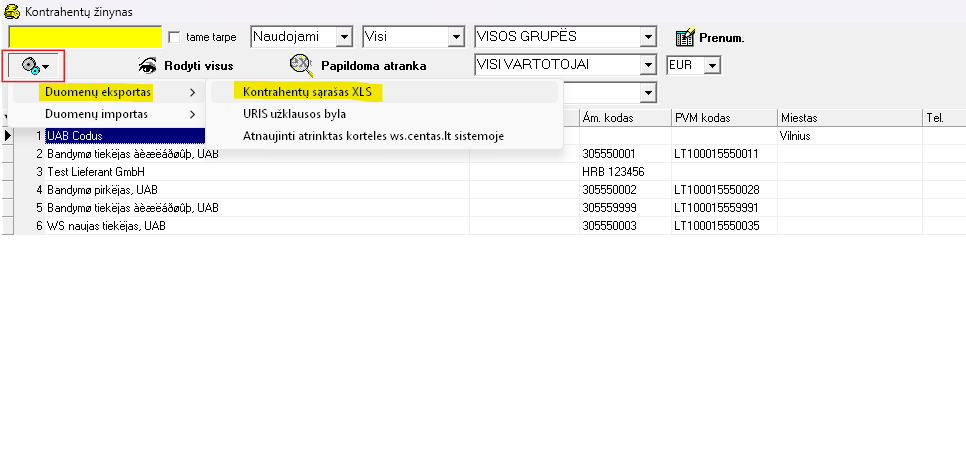Screen dimensions: 966x469
Task: Open the gear export/import tools dropdown
Action: click(x=34, y=66)
